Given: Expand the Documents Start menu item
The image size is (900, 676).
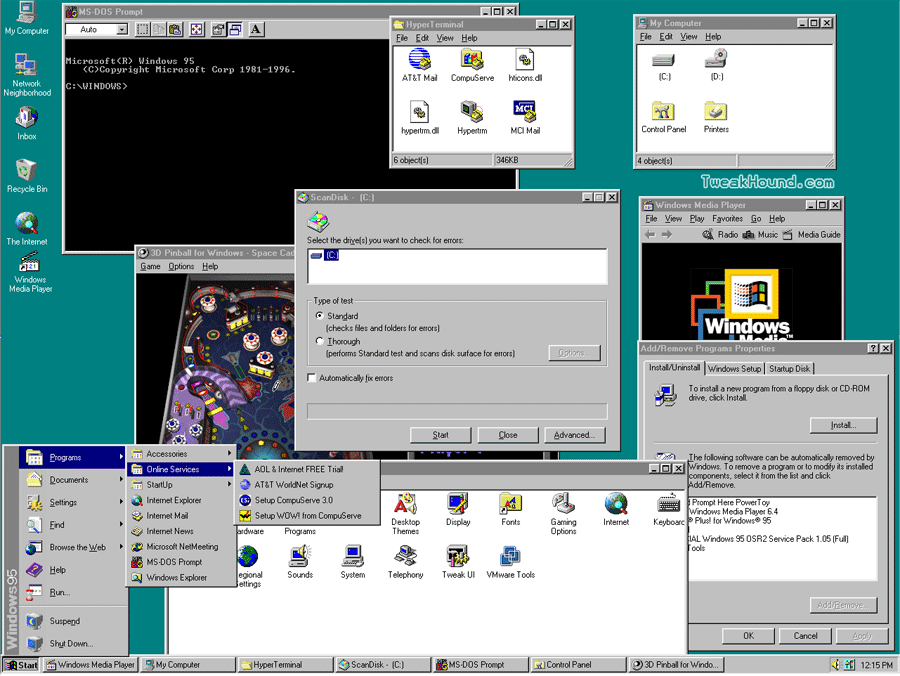Looking at the screenshot, I should [68, 480].
